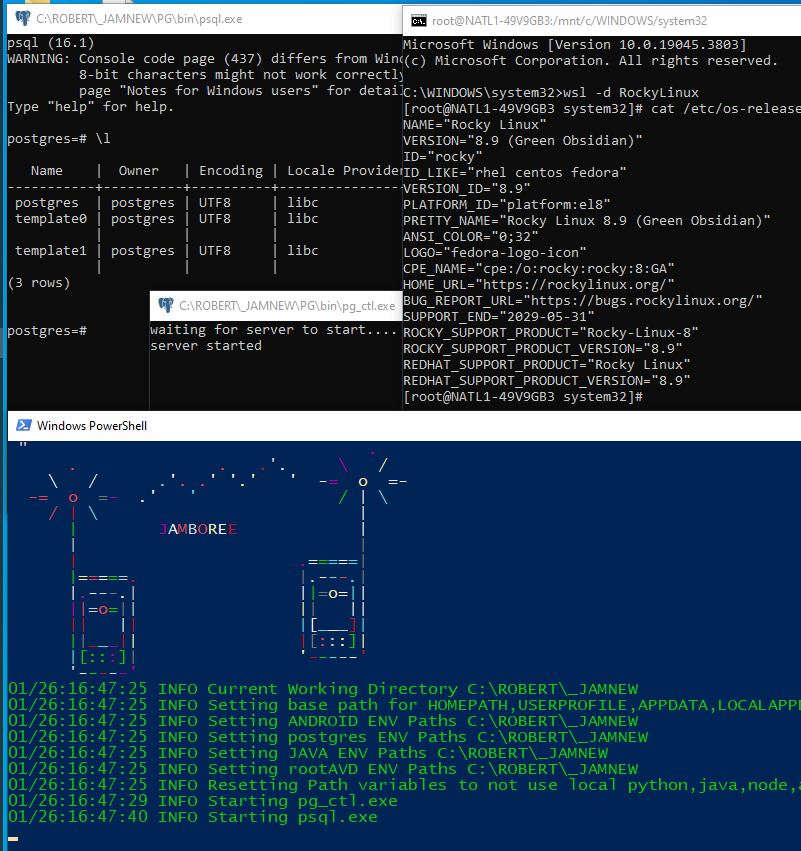Click the 'Resetting Path variables' log line

[x=404, y=785]
